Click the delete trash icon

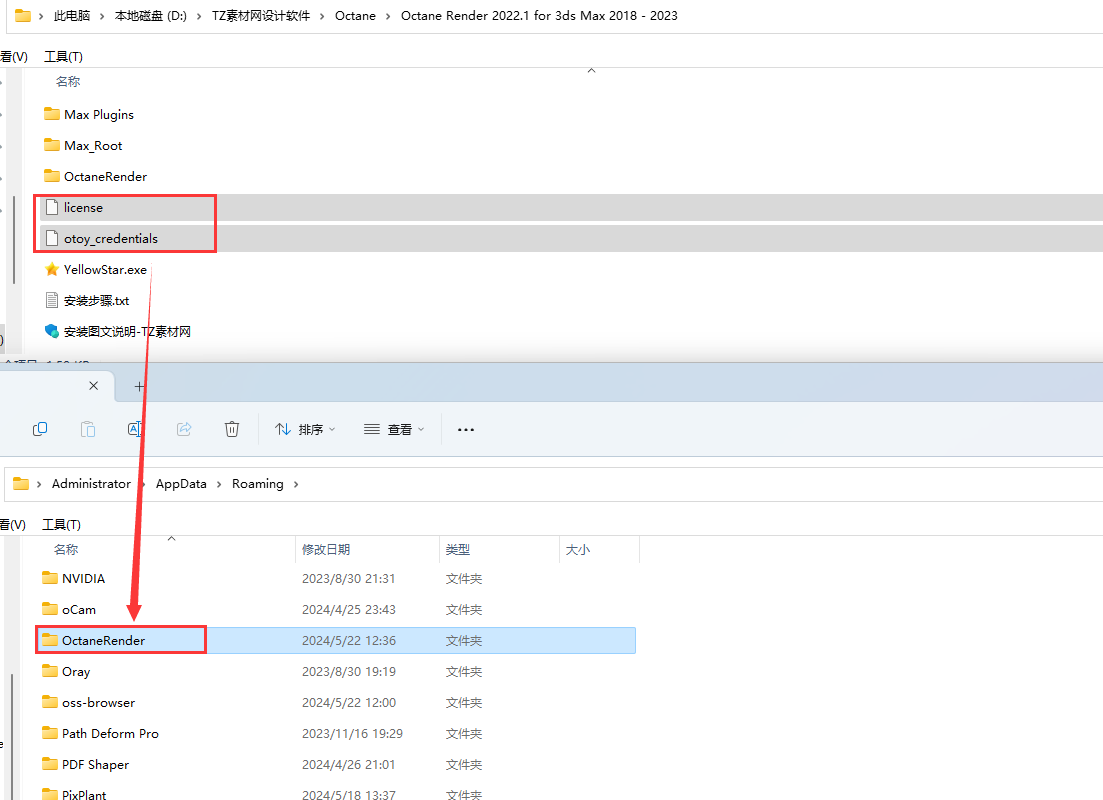pyautogui.click(x=231, y=428)
